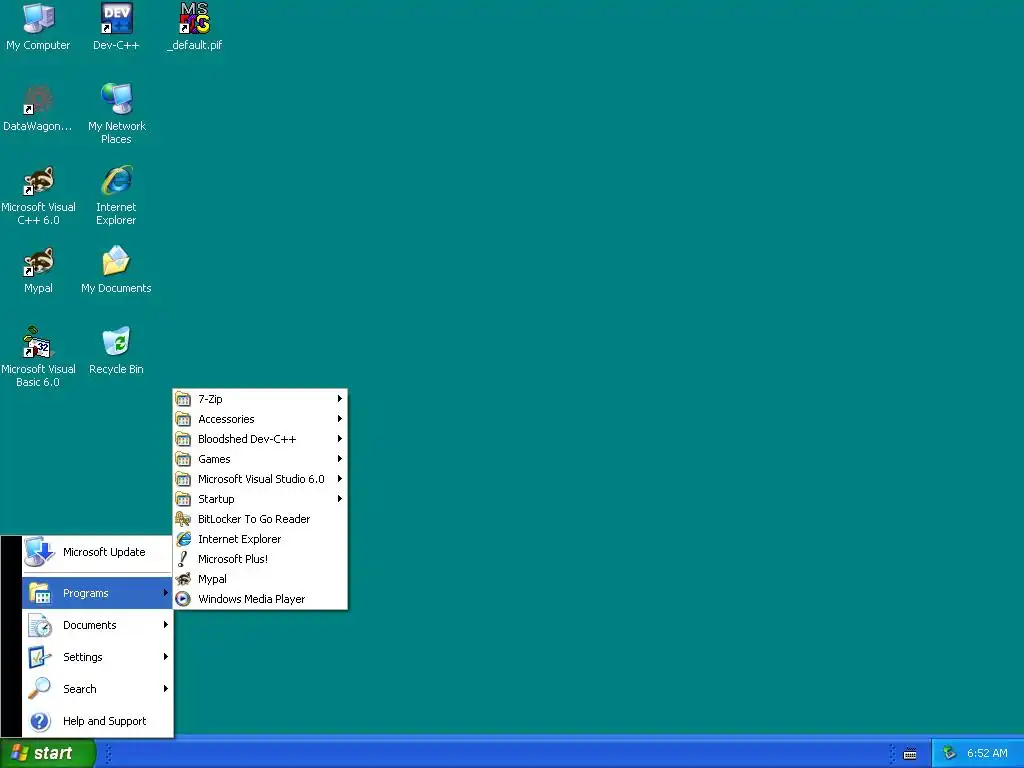Click the Internet Explorer icon in Programs submenu
The image size is (1024, 768).
[x=184, y=539]
